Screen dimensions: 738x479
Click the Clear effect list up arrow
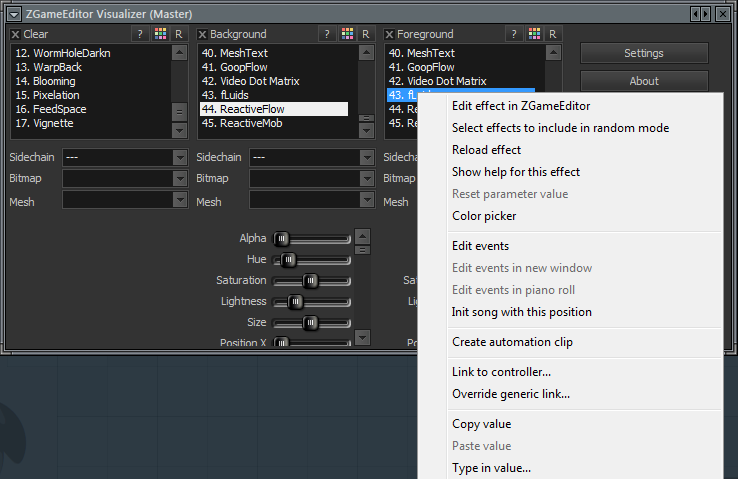pos(179,53)
